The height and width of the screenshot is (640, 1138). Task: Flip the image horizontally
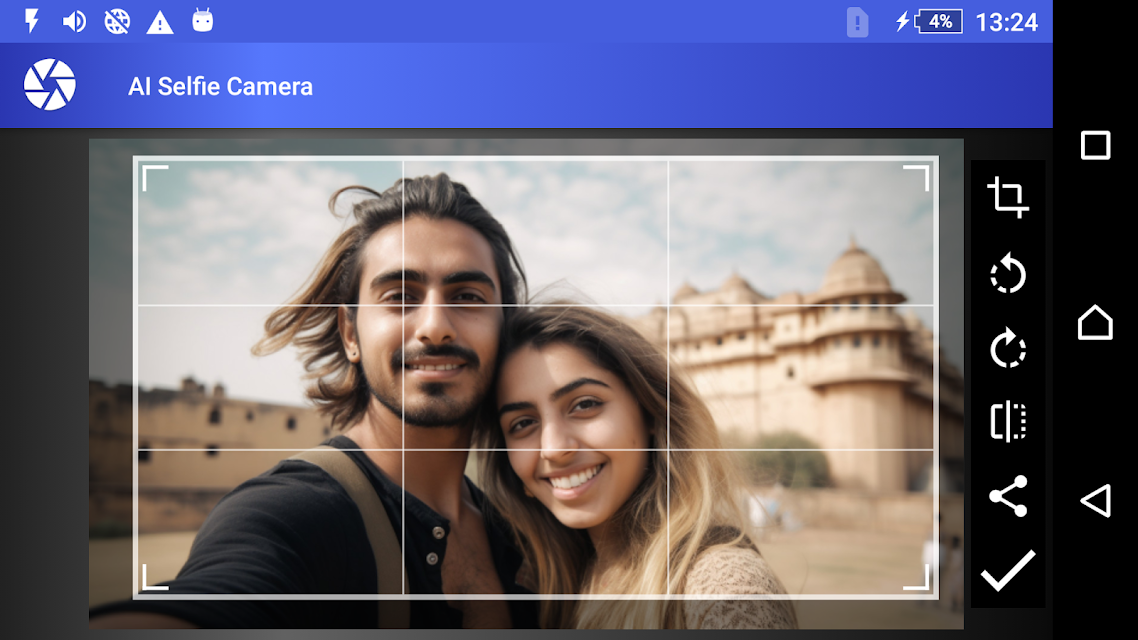coord(1008,421)
